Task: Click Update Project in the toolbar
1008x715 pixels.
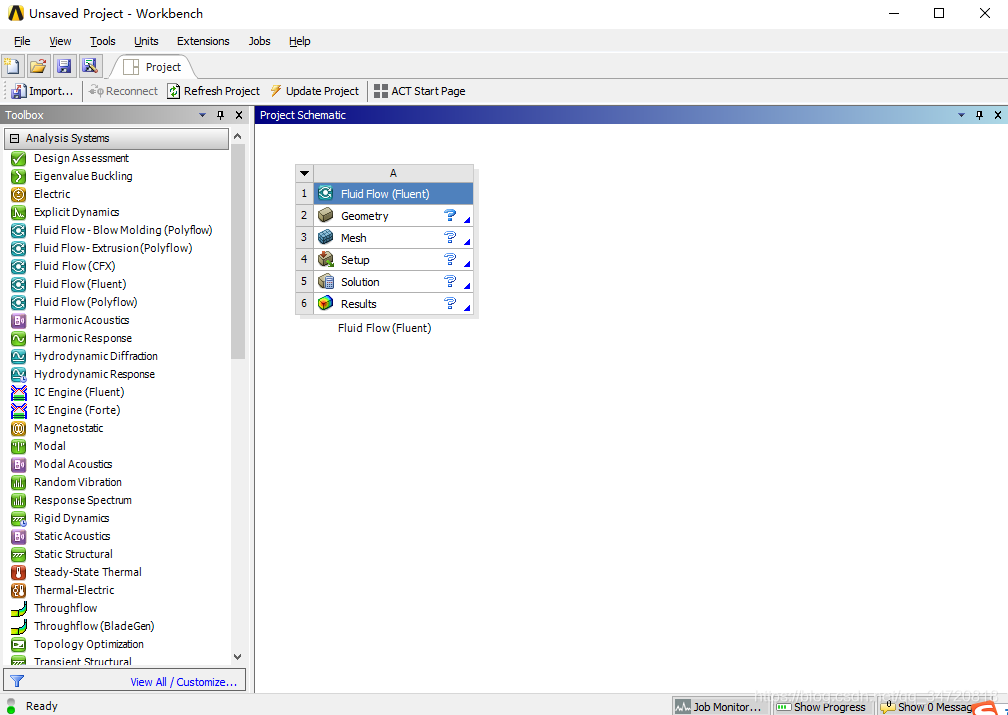Action: (314, 91)
